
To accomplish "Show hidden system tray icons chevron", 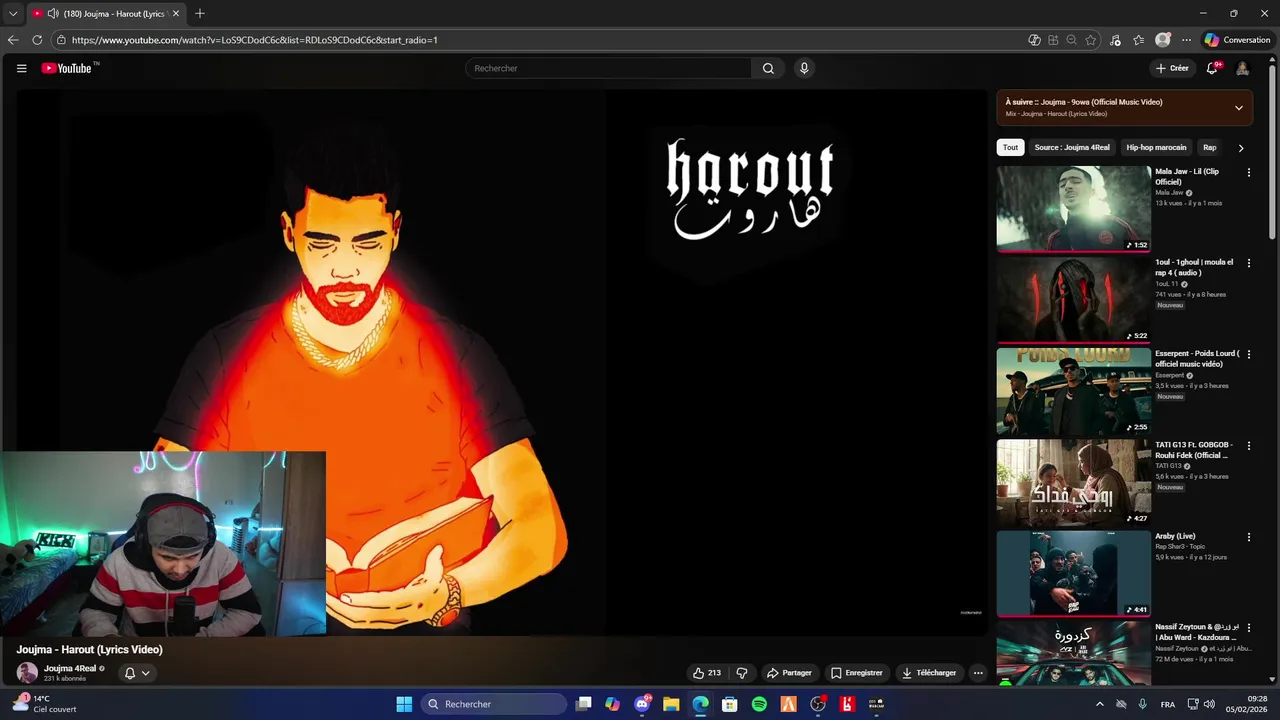I will tap(1100, 704).
